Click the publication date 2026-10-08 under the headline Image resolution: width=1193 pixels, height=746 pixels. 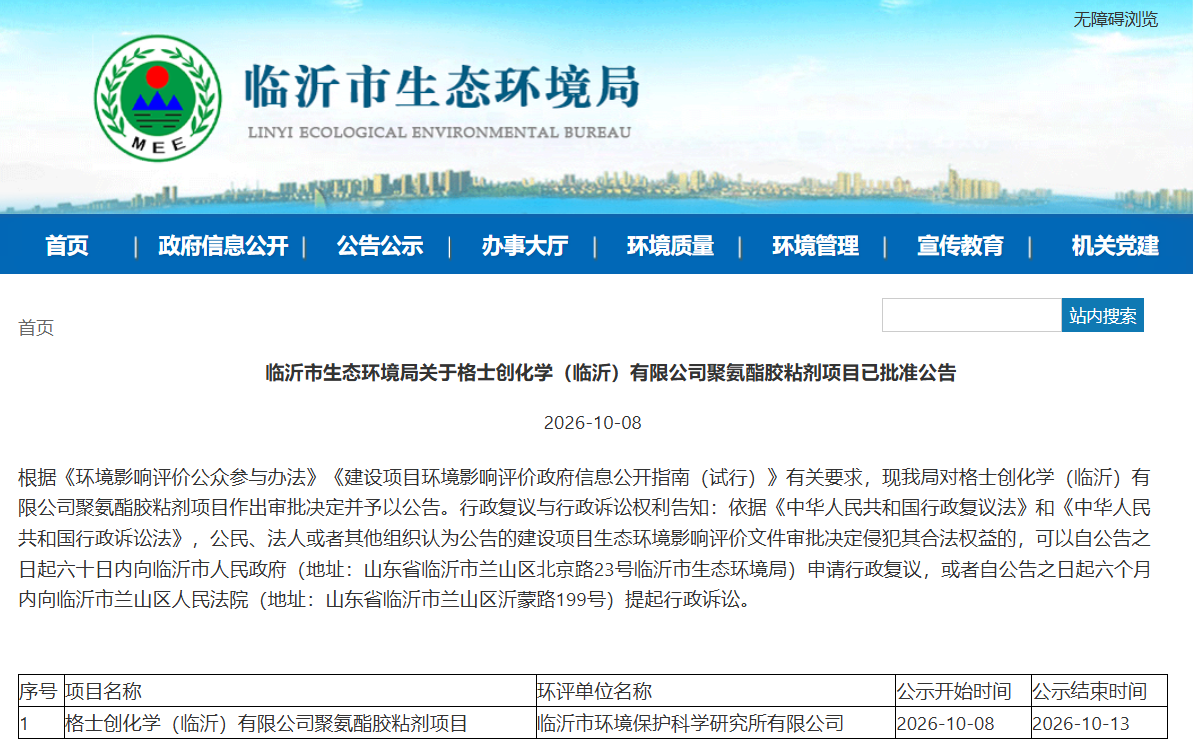(593, 423)
